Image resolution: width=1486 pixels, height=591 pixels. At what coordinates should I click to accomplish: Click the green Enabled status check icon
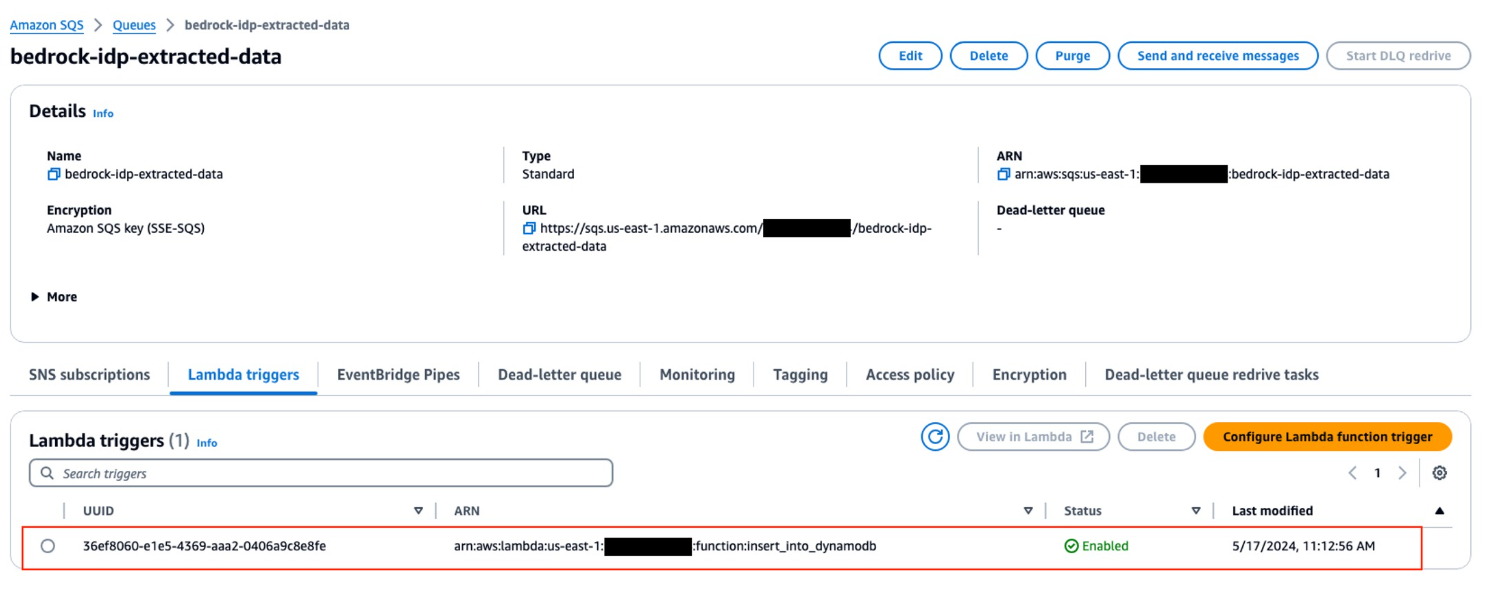[1071, 546]
